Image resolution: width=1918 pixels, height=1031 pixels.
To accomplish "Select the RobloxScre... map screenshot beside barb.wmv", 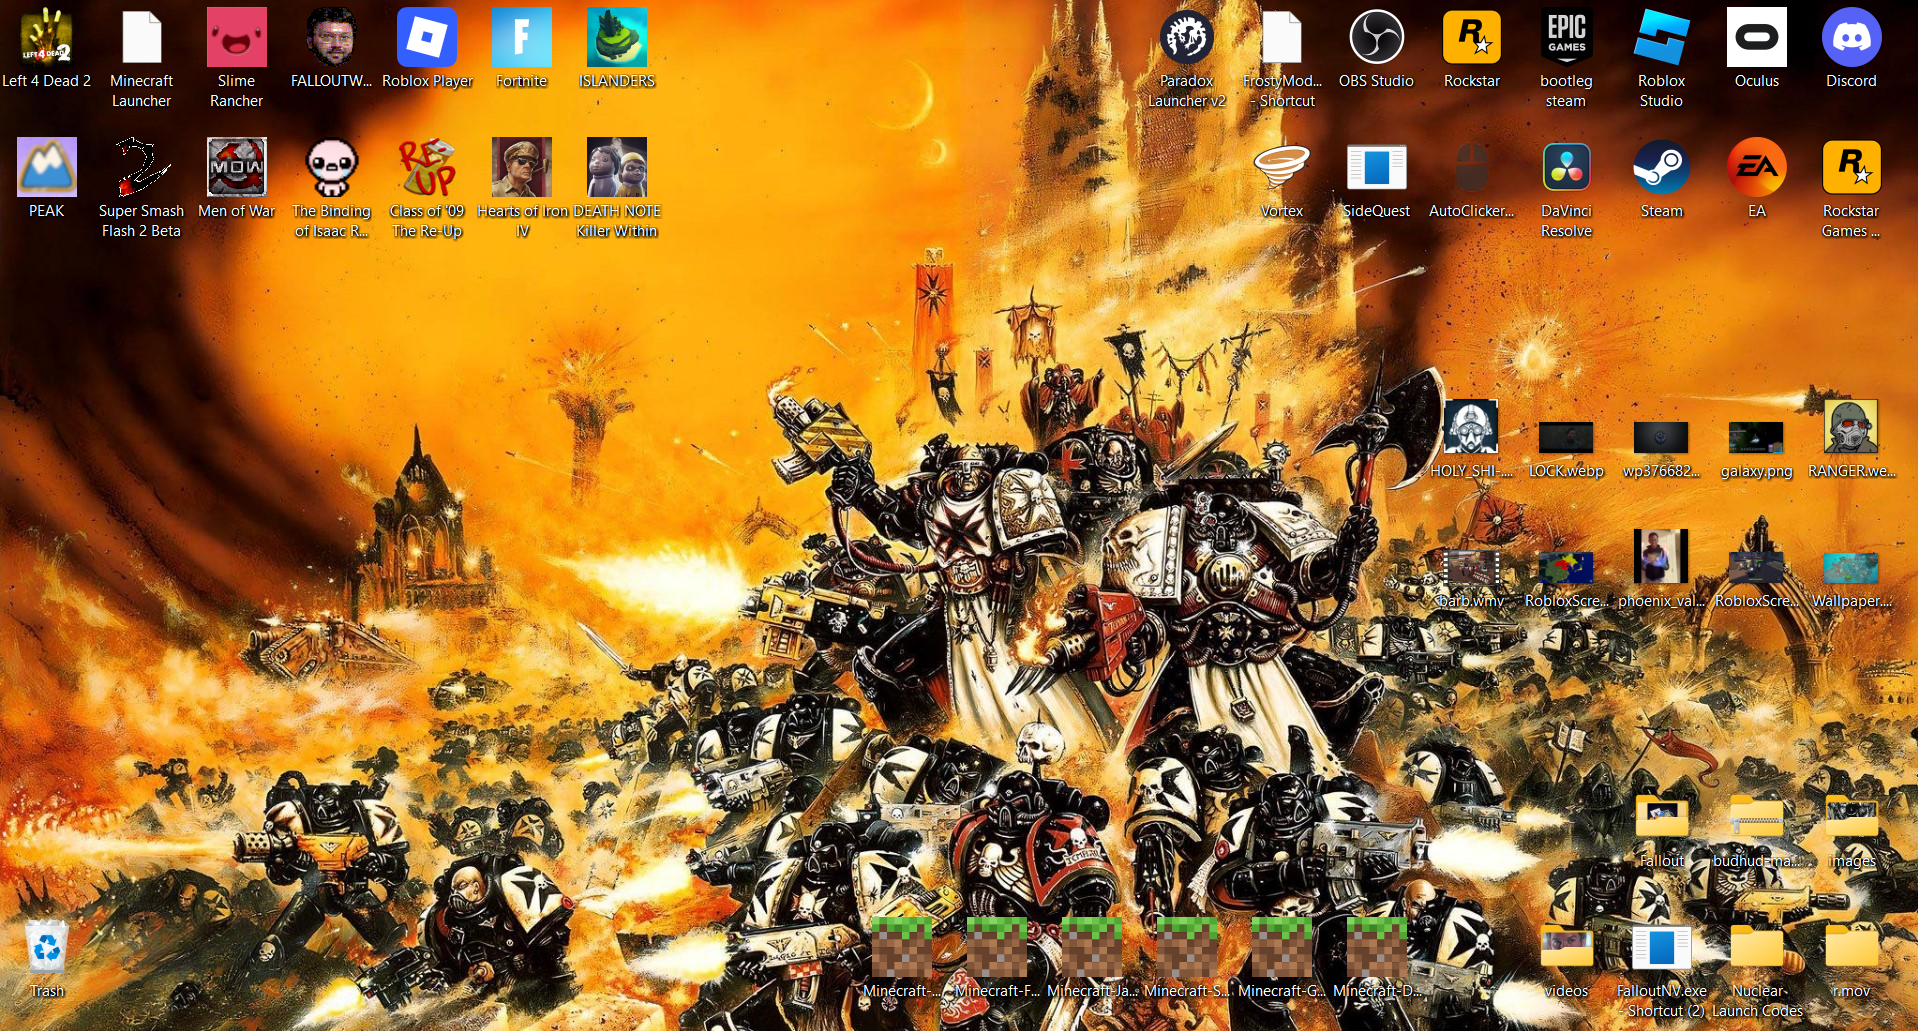I will (1566, 567).
